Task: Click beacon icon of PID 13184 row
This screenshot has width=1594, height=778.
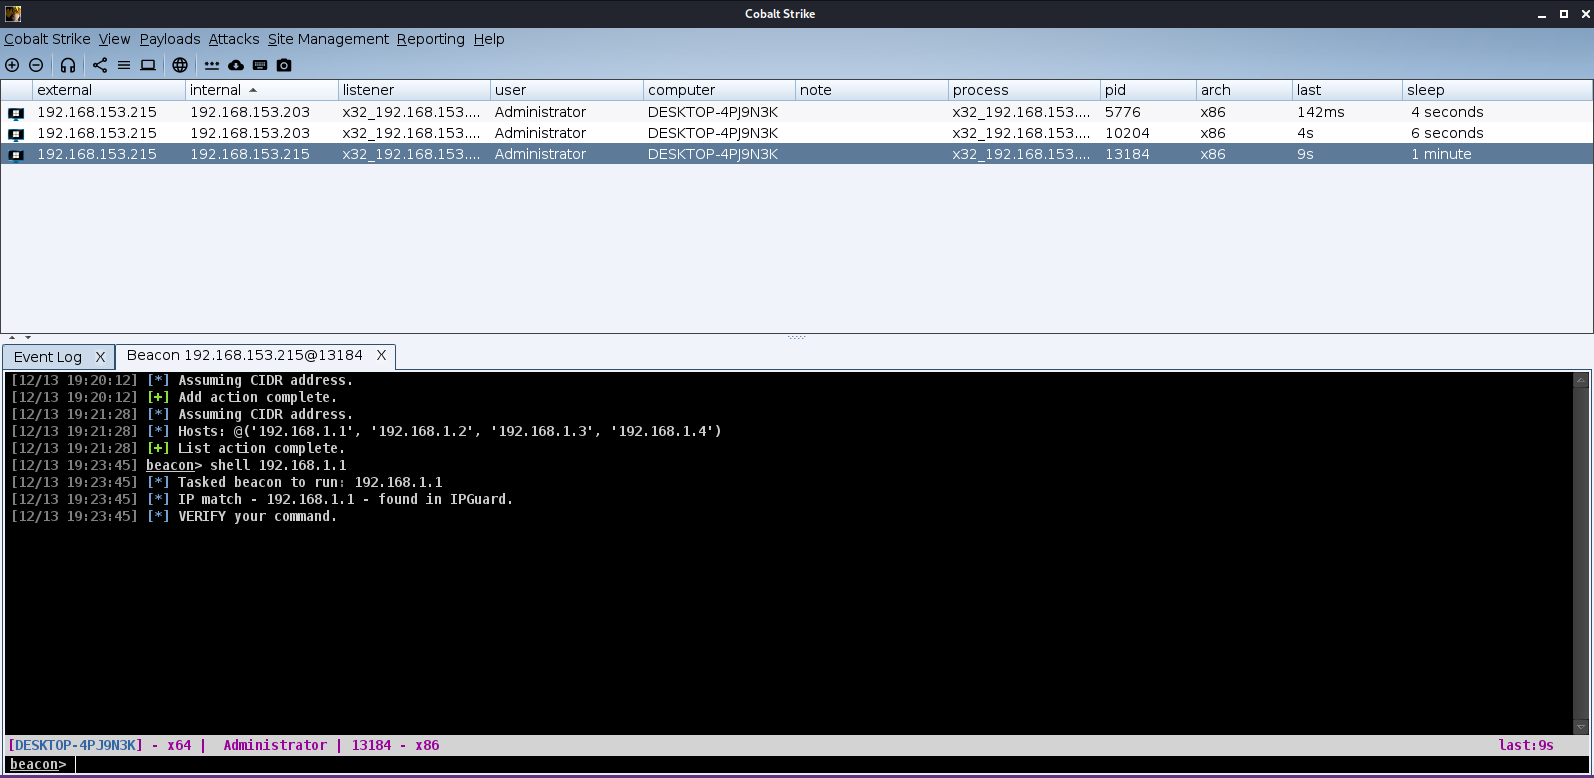Action: coord(16,155)
